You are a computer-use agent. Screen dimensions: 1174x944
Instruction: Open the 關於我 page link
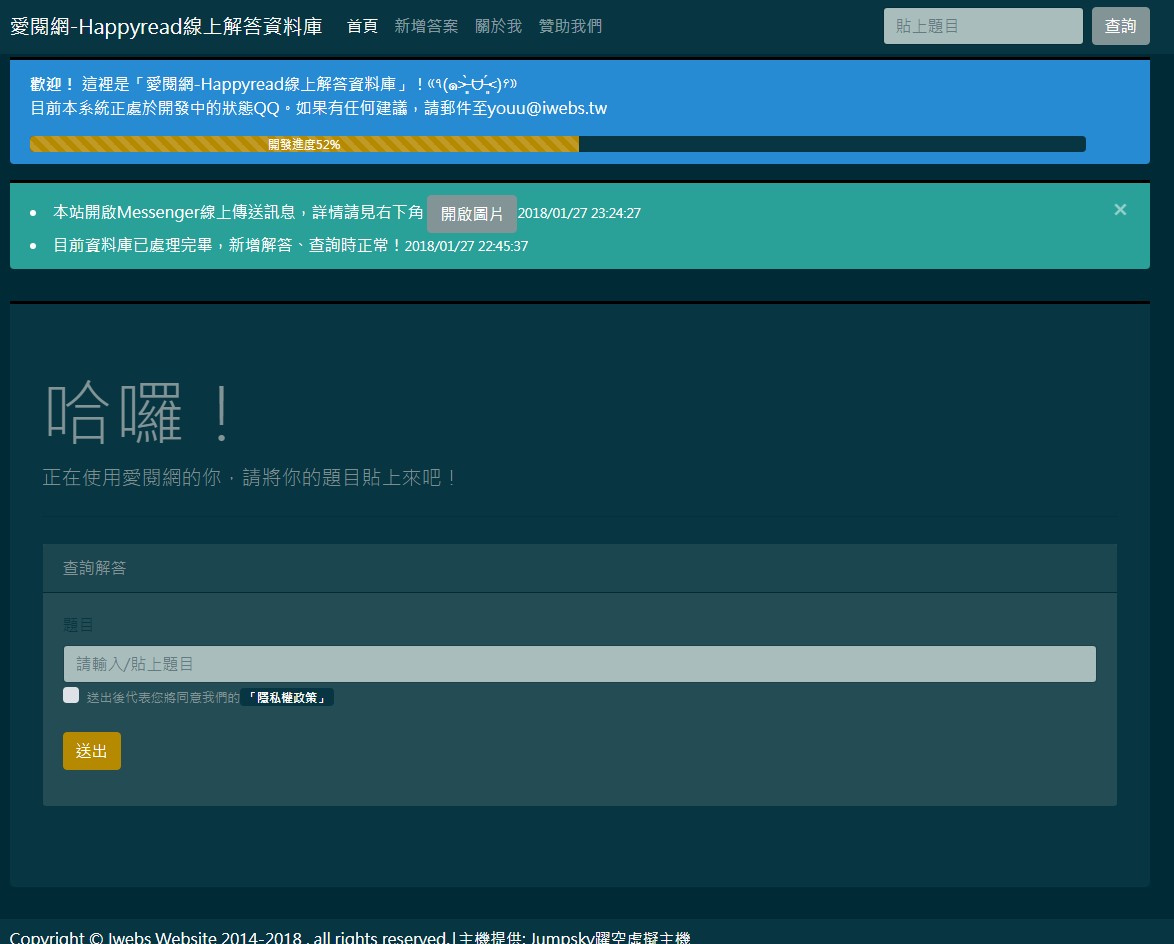(498, 26)
